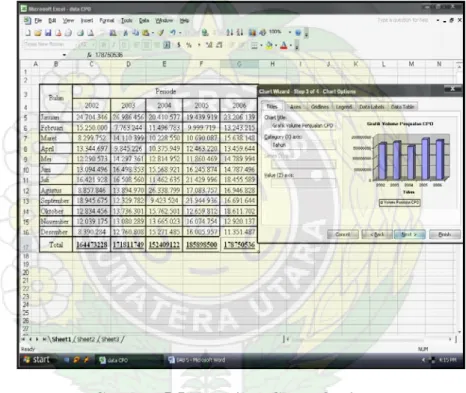The image size is (466, 393).
Task: Click the Windows start button
Action: tap(37, 360)
